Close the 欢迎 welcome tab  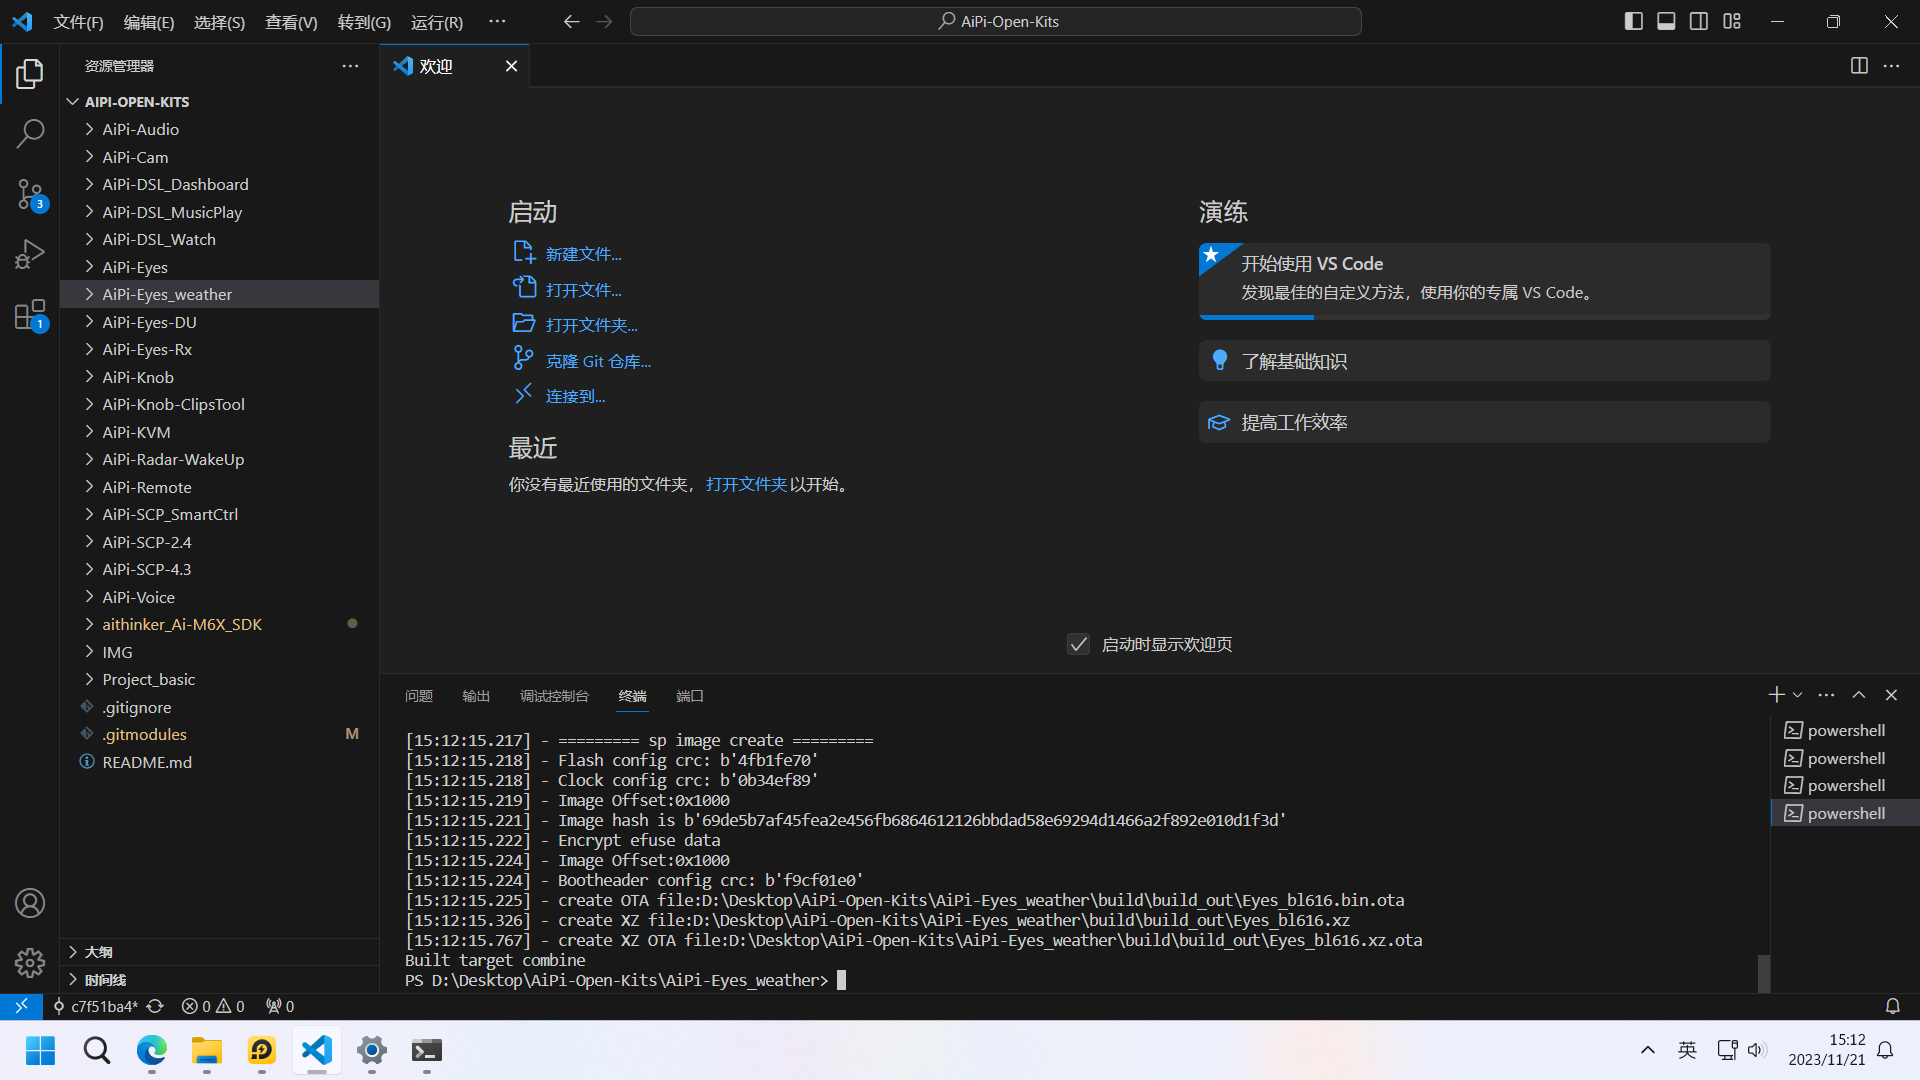click(511, 66)
